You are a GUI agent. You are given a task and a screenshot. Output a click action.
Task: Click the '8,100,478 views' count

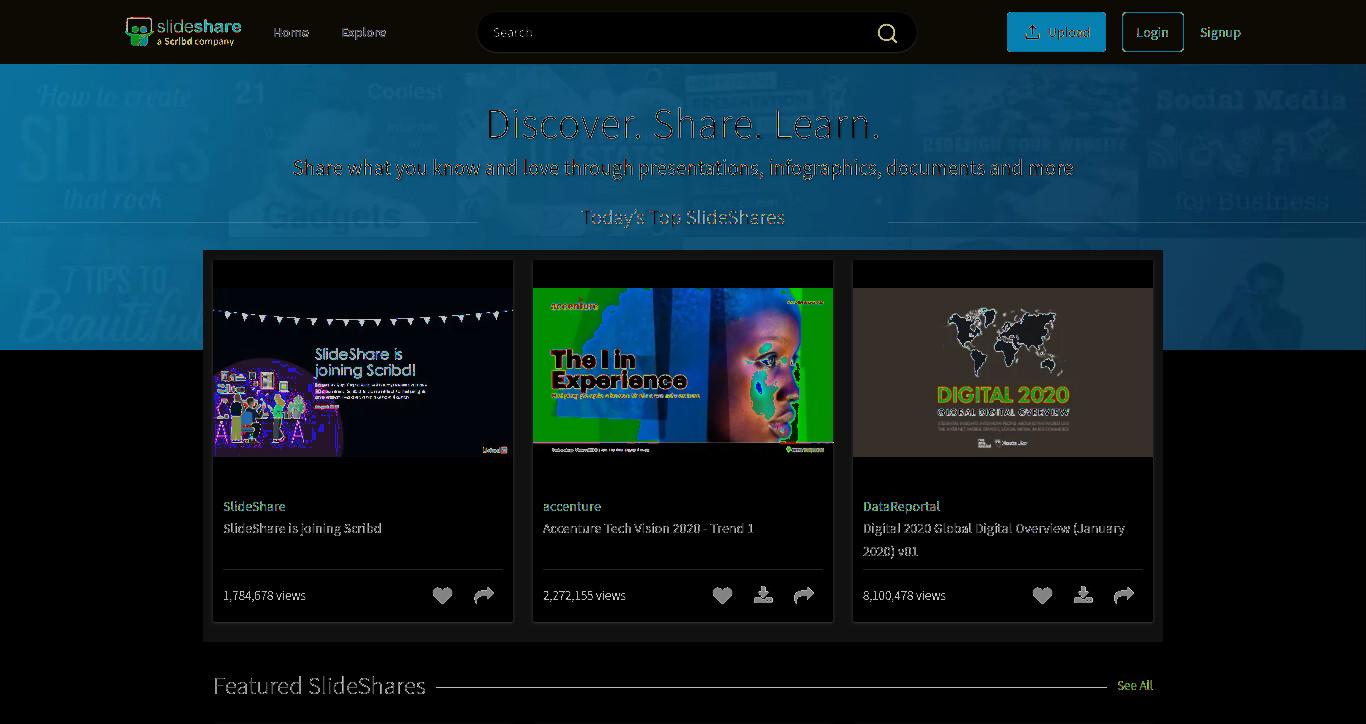[x=904, y=595]
